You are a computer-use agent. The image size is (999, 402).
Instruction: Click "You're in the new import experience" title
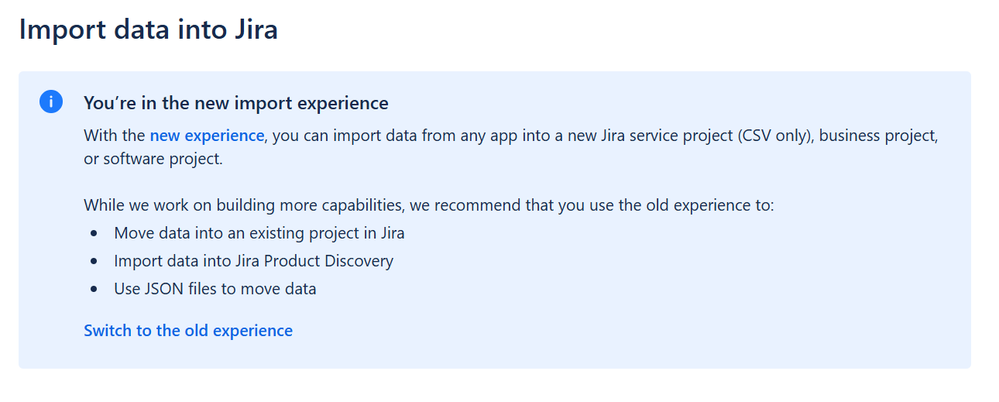[235, 103]
